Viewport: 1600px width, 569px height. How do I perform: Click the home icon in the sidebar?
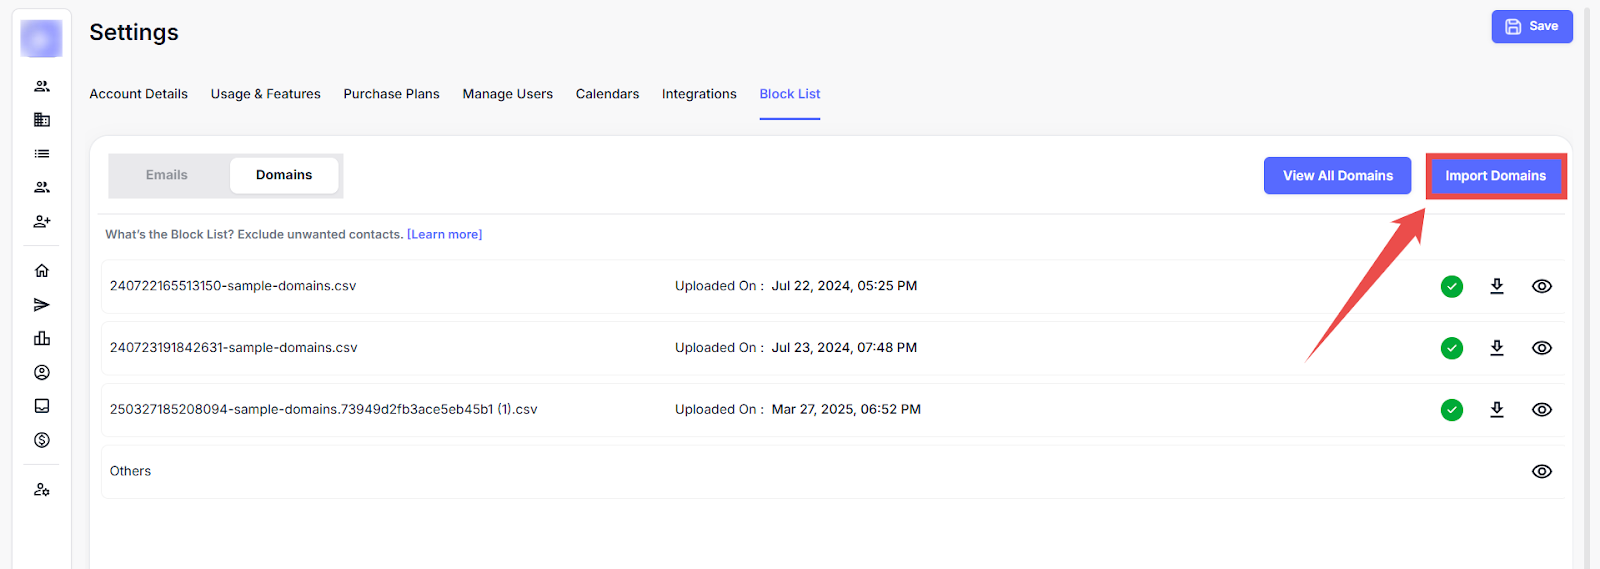[x=42, y=271]
